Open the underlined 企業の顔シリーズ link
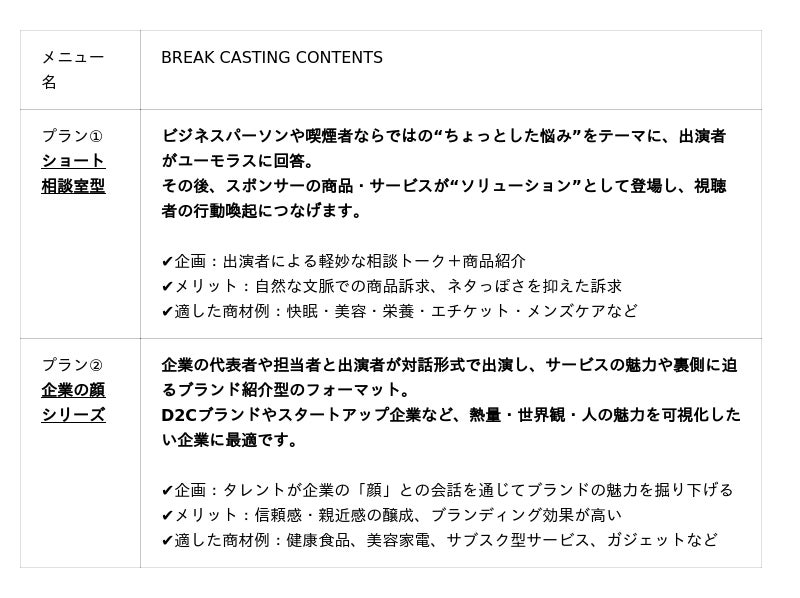The width and height of the screenshot is (800, 598). pyautogui.click(x=73, y=402)
